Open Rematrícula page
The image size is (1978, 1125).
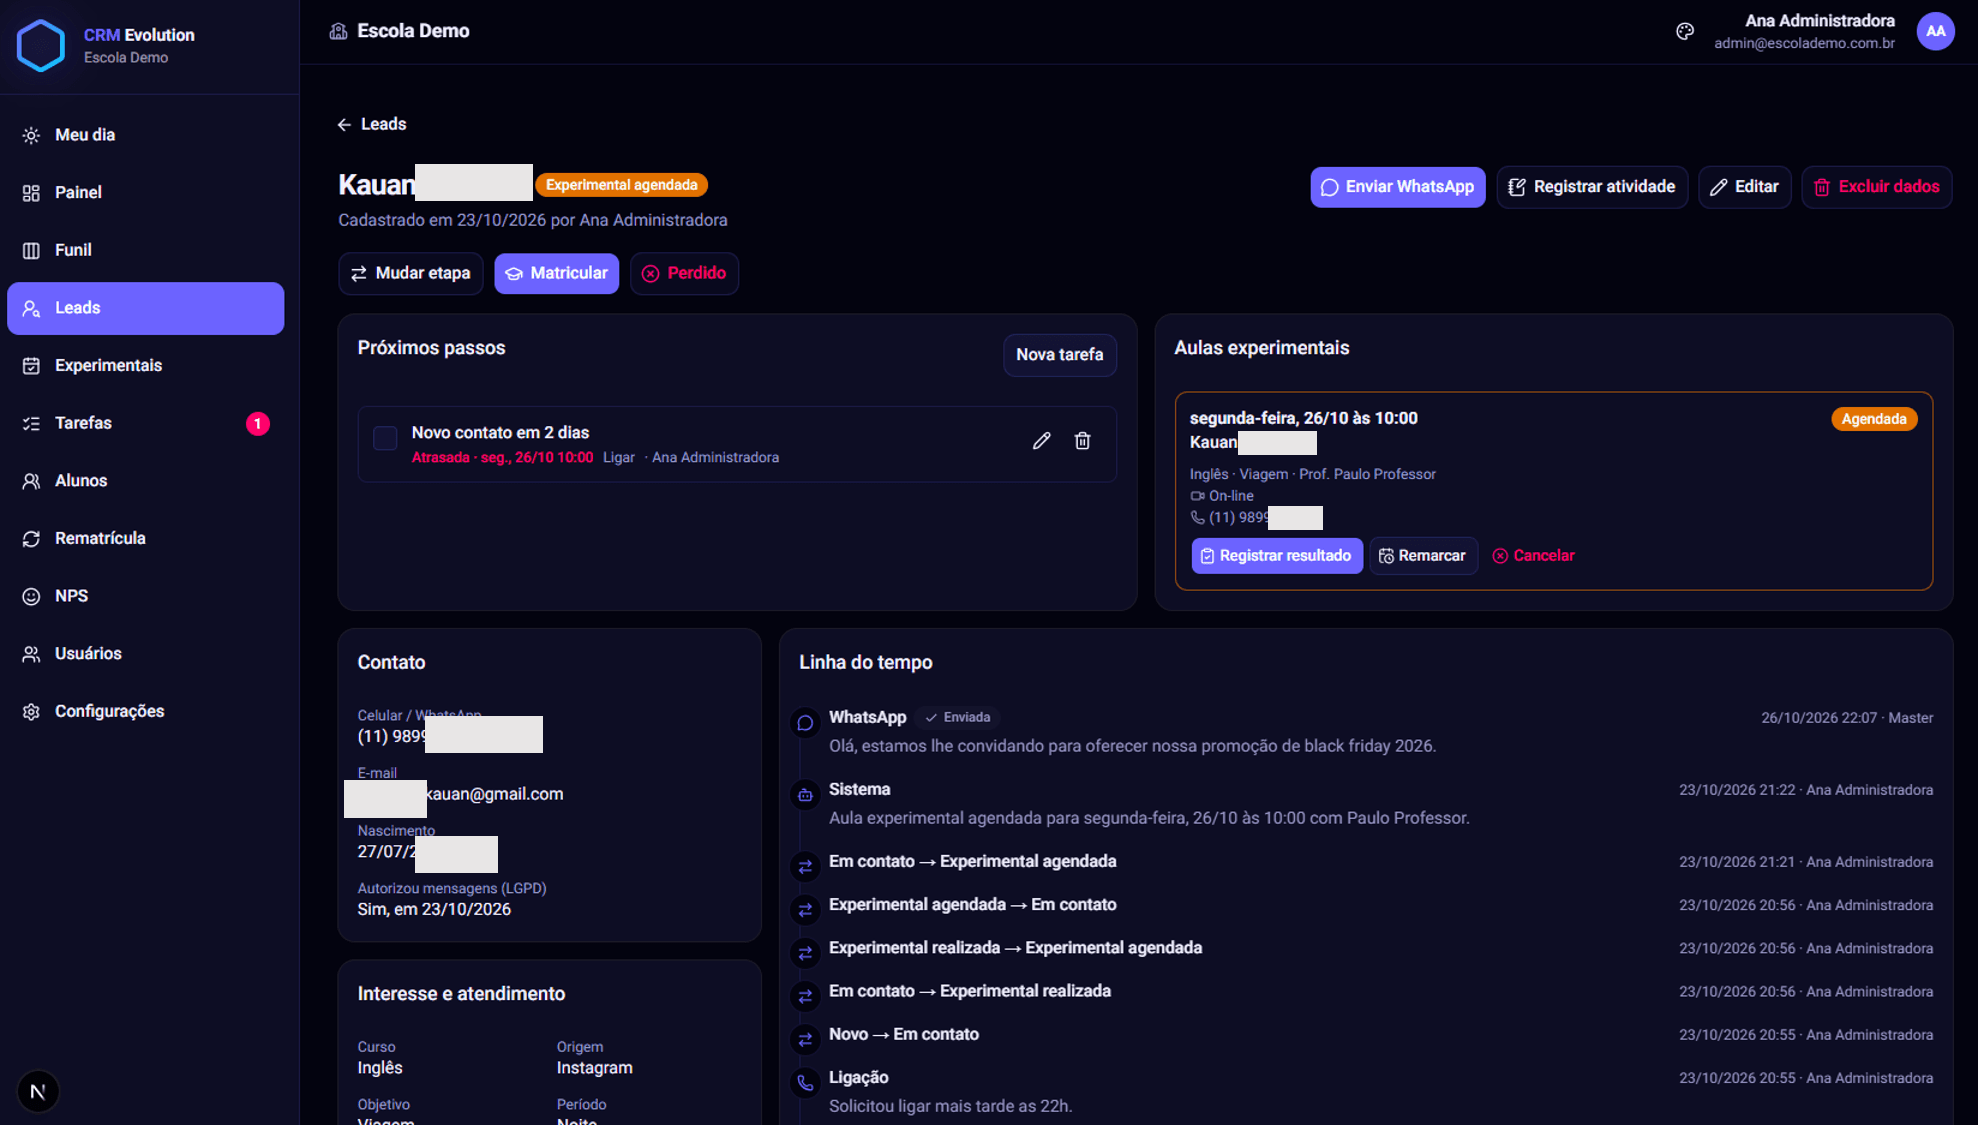[x=146, y=539]
